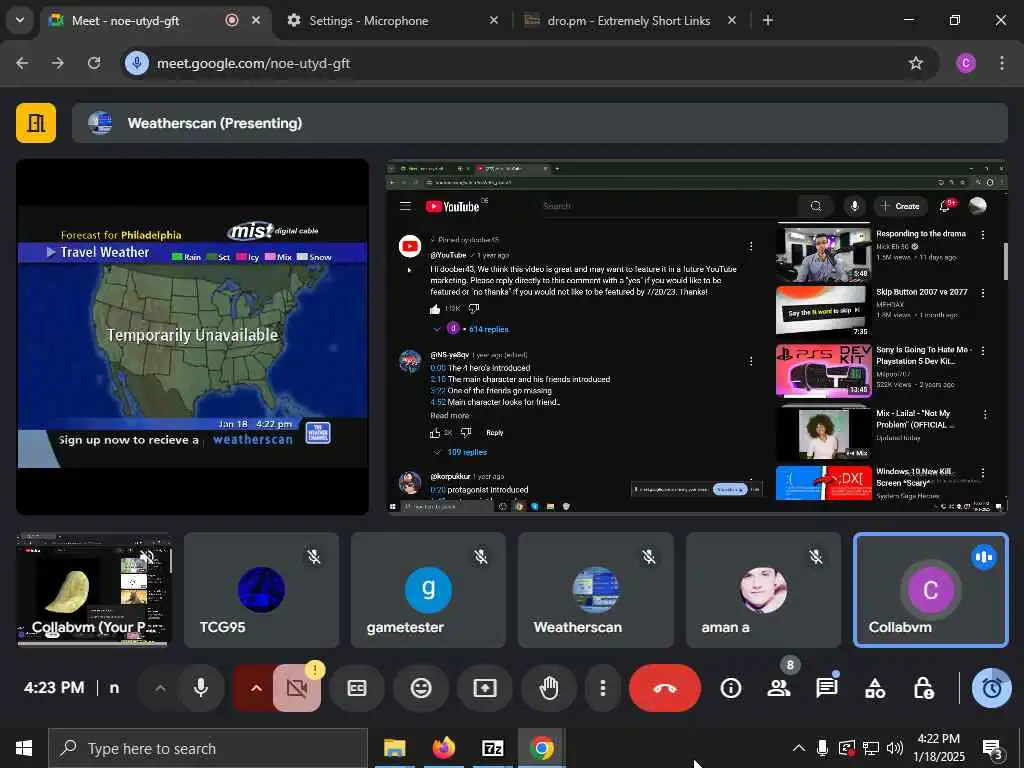Mute the microphone in Meet toolbar
This screenshot has width=1024, height=768.
200,688
